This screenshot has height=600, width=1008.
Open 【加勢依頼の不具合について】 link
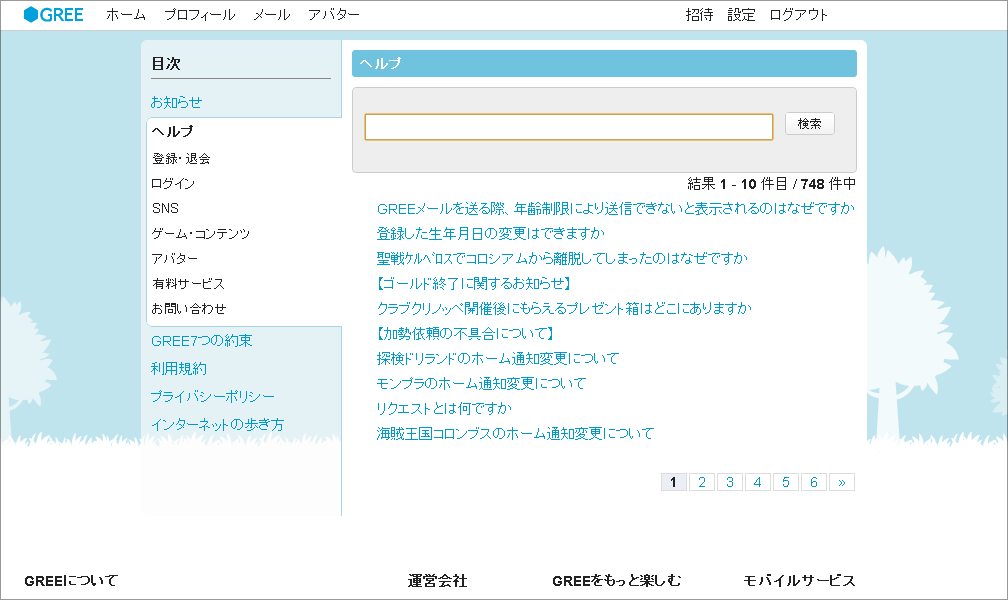tap(465, 333)
